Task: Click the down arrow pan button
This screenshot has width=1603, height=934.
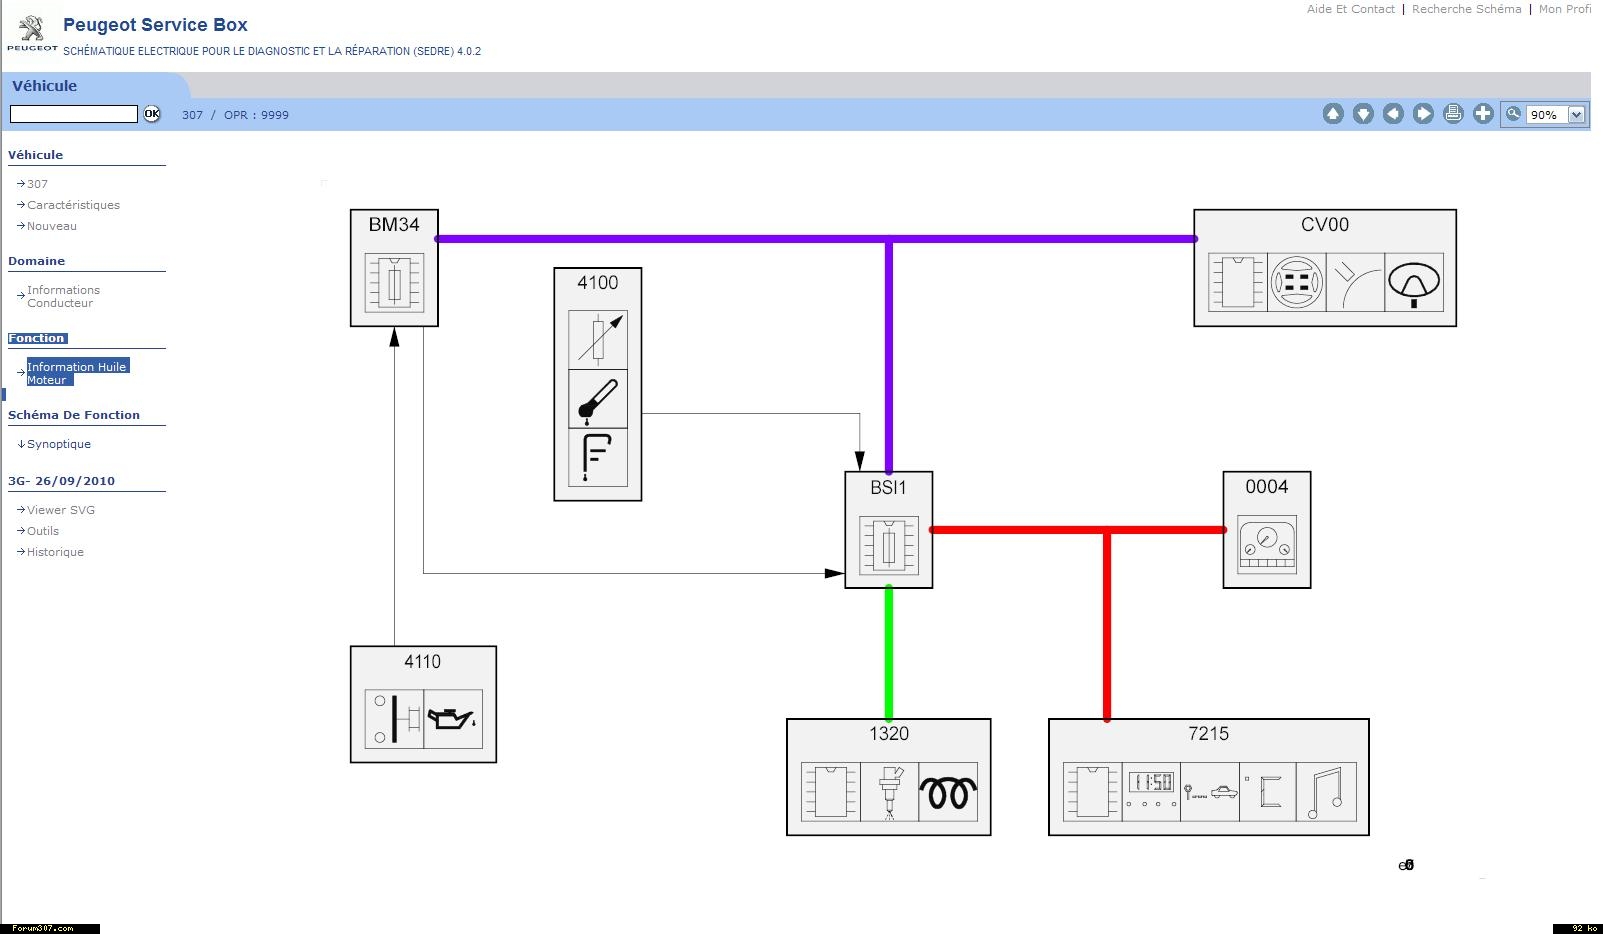Action: point(1362,114)
